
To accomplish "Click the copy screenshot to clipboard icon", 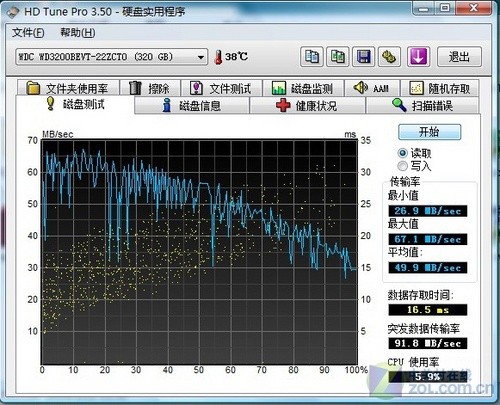I will coord(338,57).
